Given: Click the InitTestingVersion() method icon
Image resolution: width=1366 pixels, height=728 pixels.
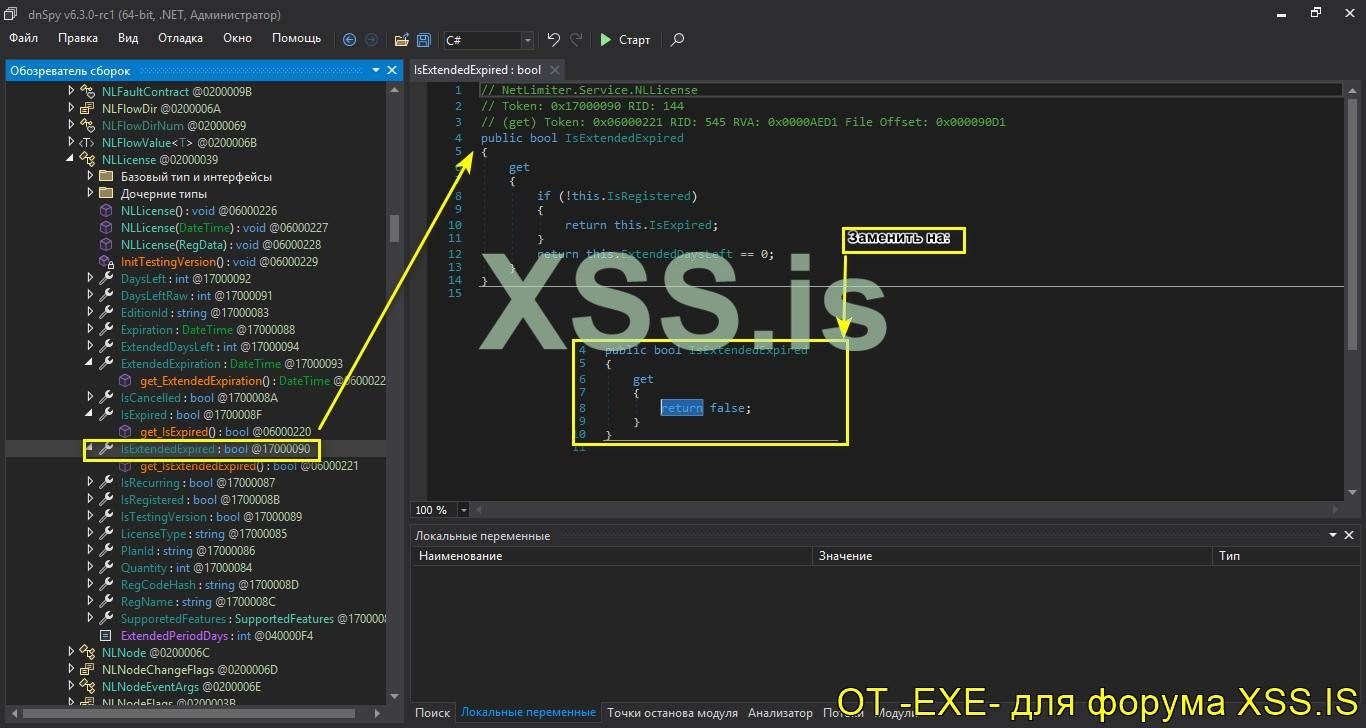Looking at the screenshot, I should pyautogui.click(x=106, y=262).
